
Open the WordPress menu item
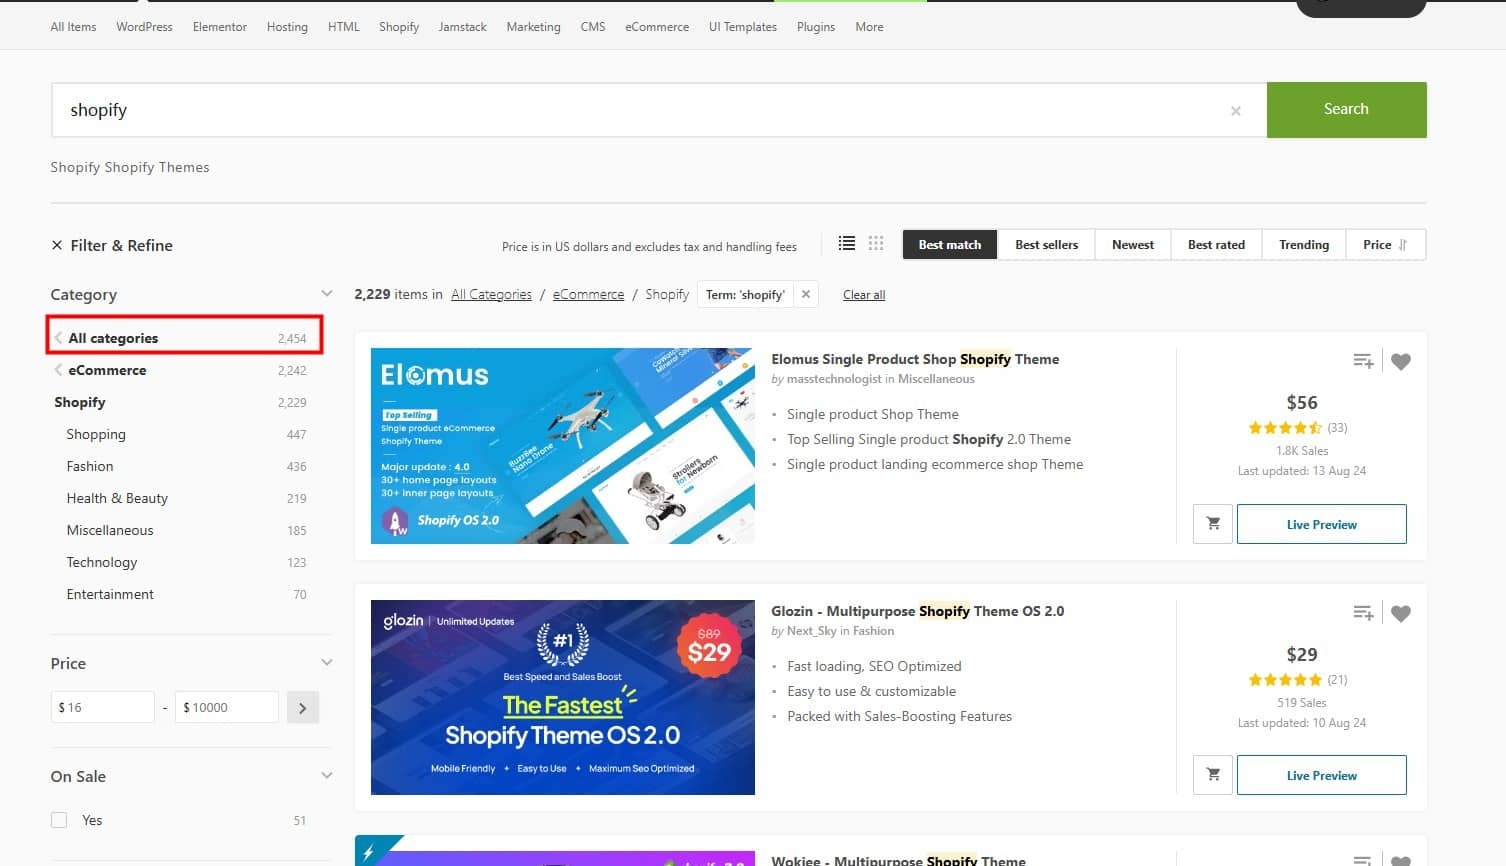(144, 27)
